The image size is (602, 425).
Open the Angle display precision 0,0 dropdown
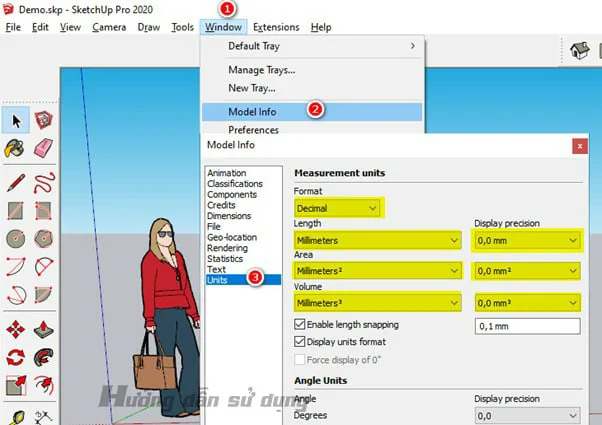click(528, 416)
